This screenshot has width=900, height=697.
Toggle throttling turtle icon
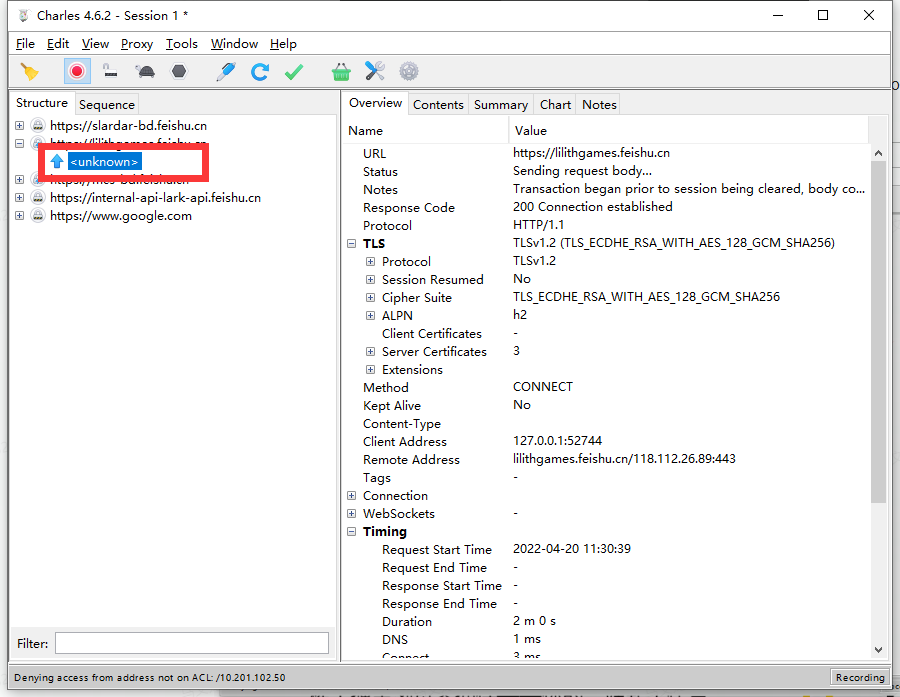click(x=145, y=72)
